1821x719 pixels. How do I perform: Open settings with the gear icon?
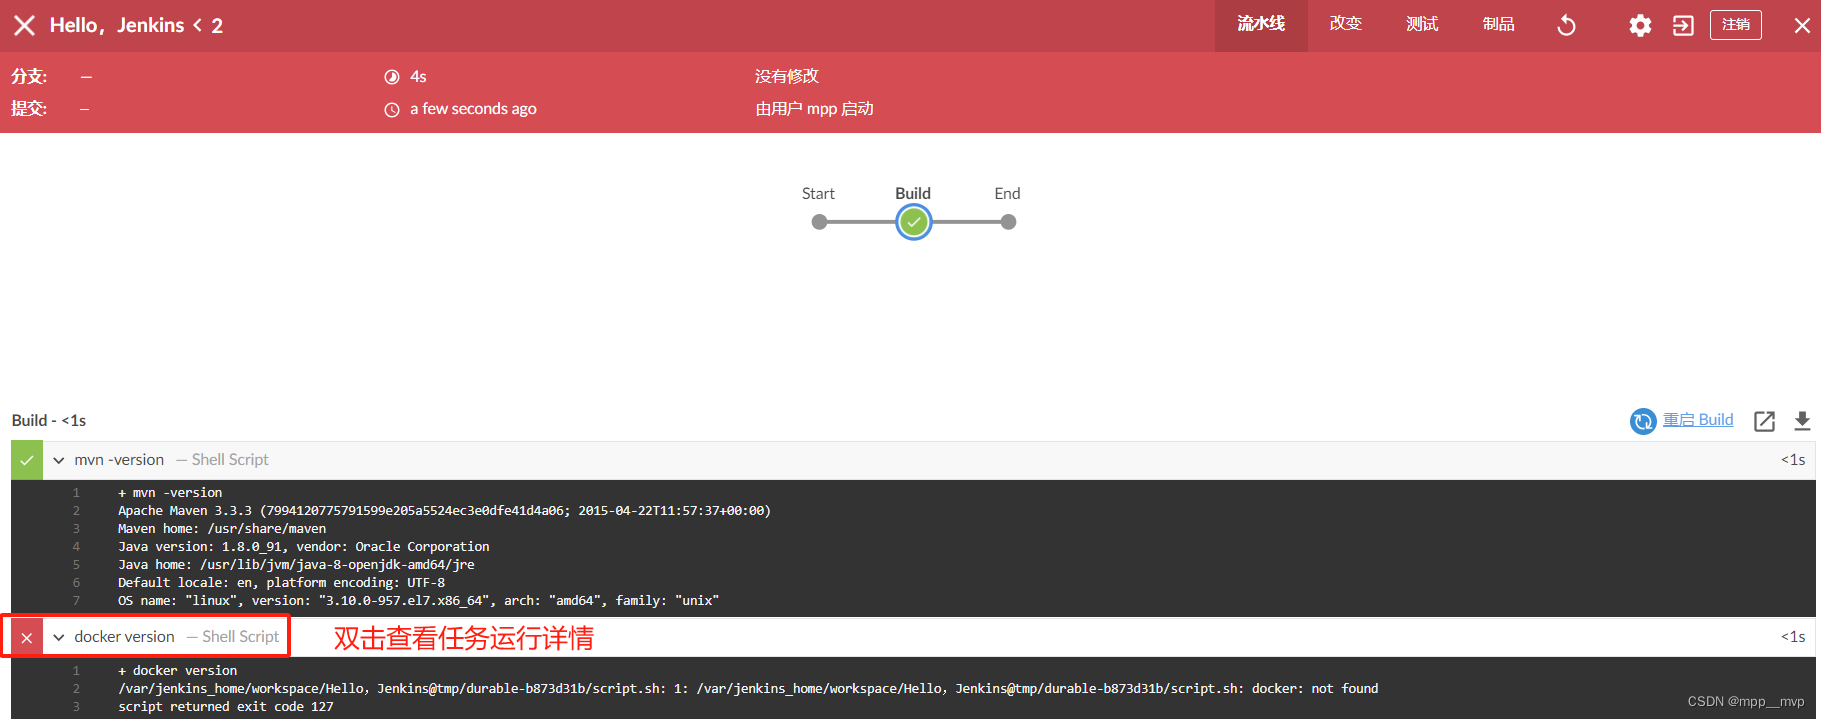(1640, 25)
